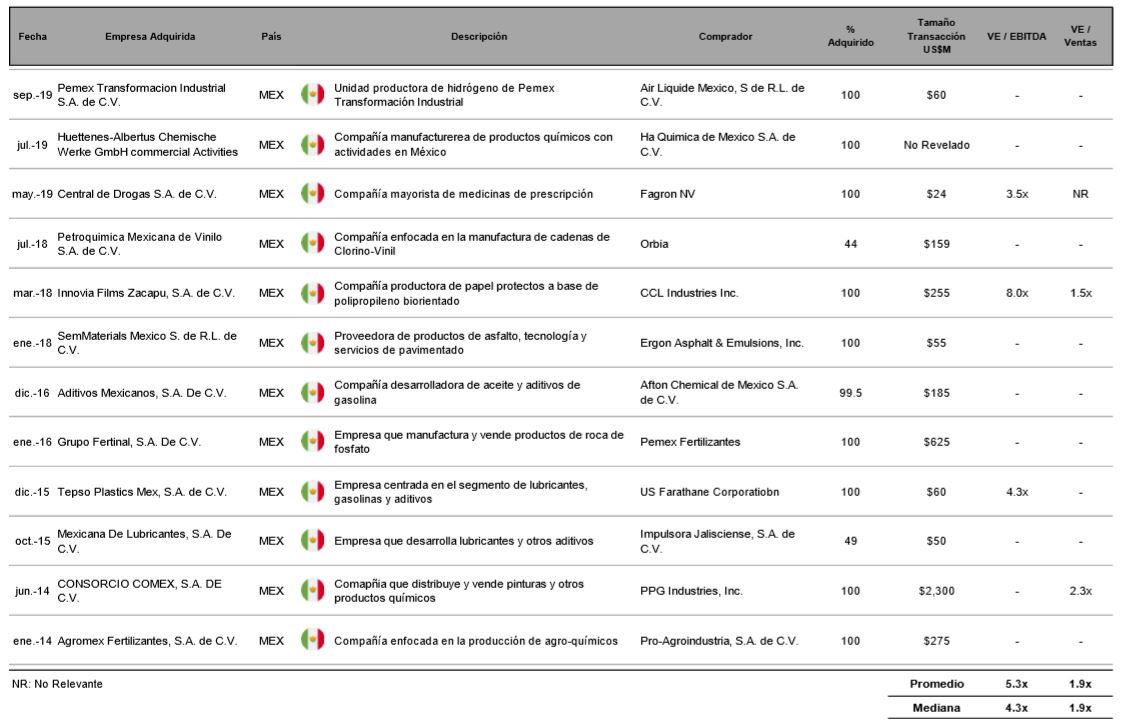The image size is (1121, 728).
Task: Click the '44' percent acquired value
Action: 851,244
